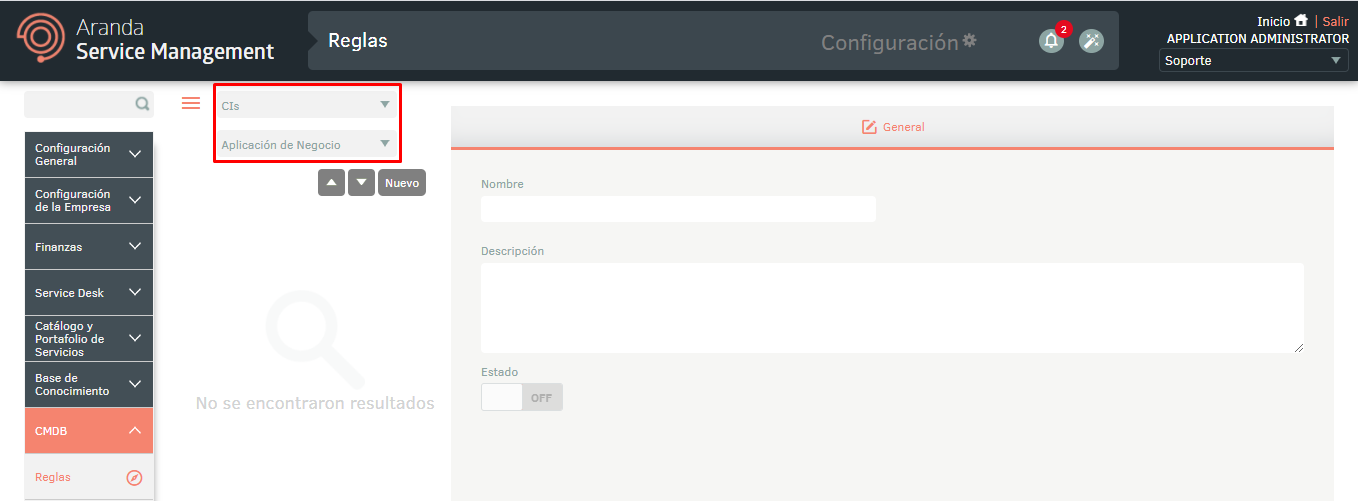Open the Aplicación de Negocio dropdown
1358x501 pixels.
[306, 144]
